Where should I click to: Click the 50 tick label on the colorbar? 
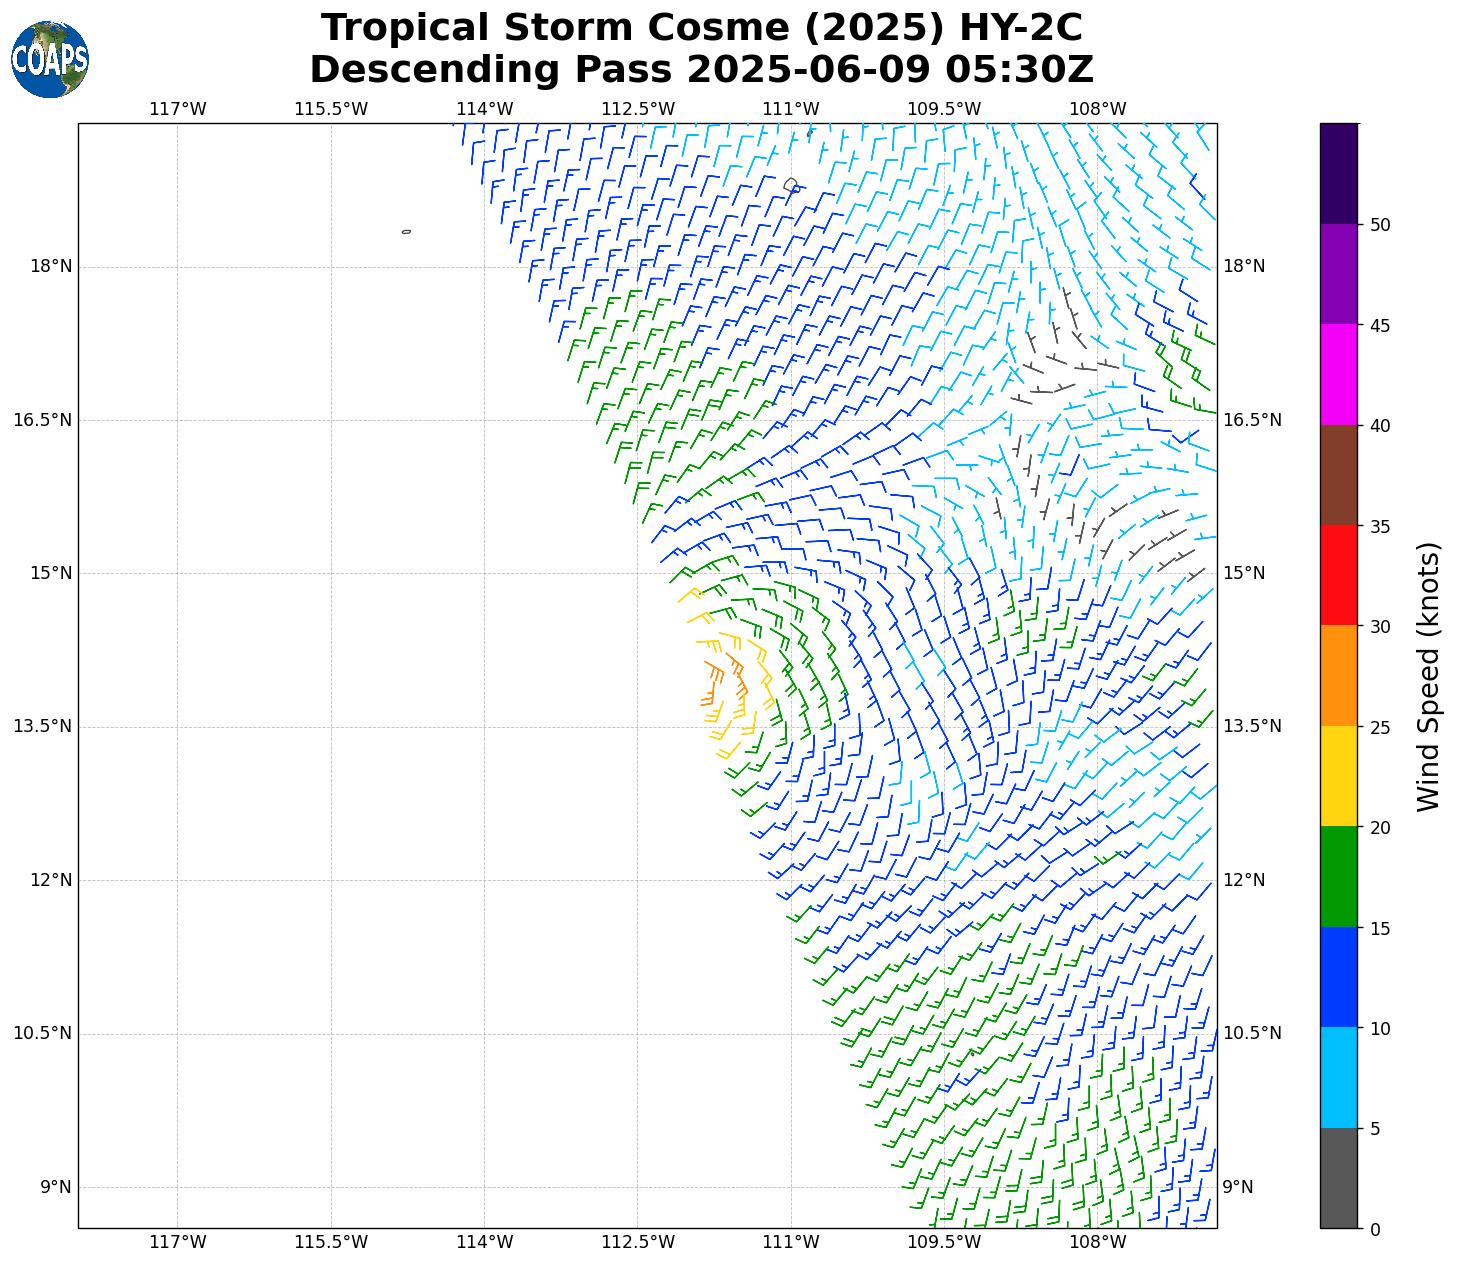(1380, 225)
